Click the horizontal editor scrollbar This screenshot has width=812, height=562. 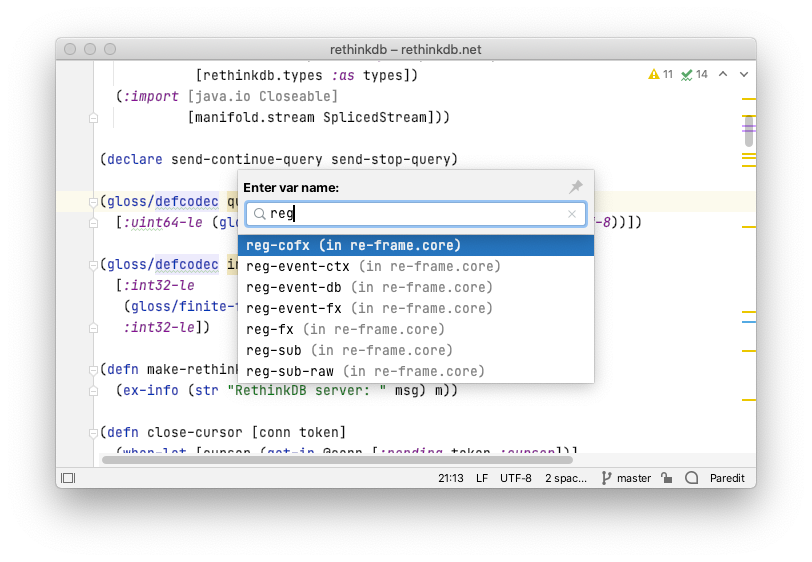[337, 460]
